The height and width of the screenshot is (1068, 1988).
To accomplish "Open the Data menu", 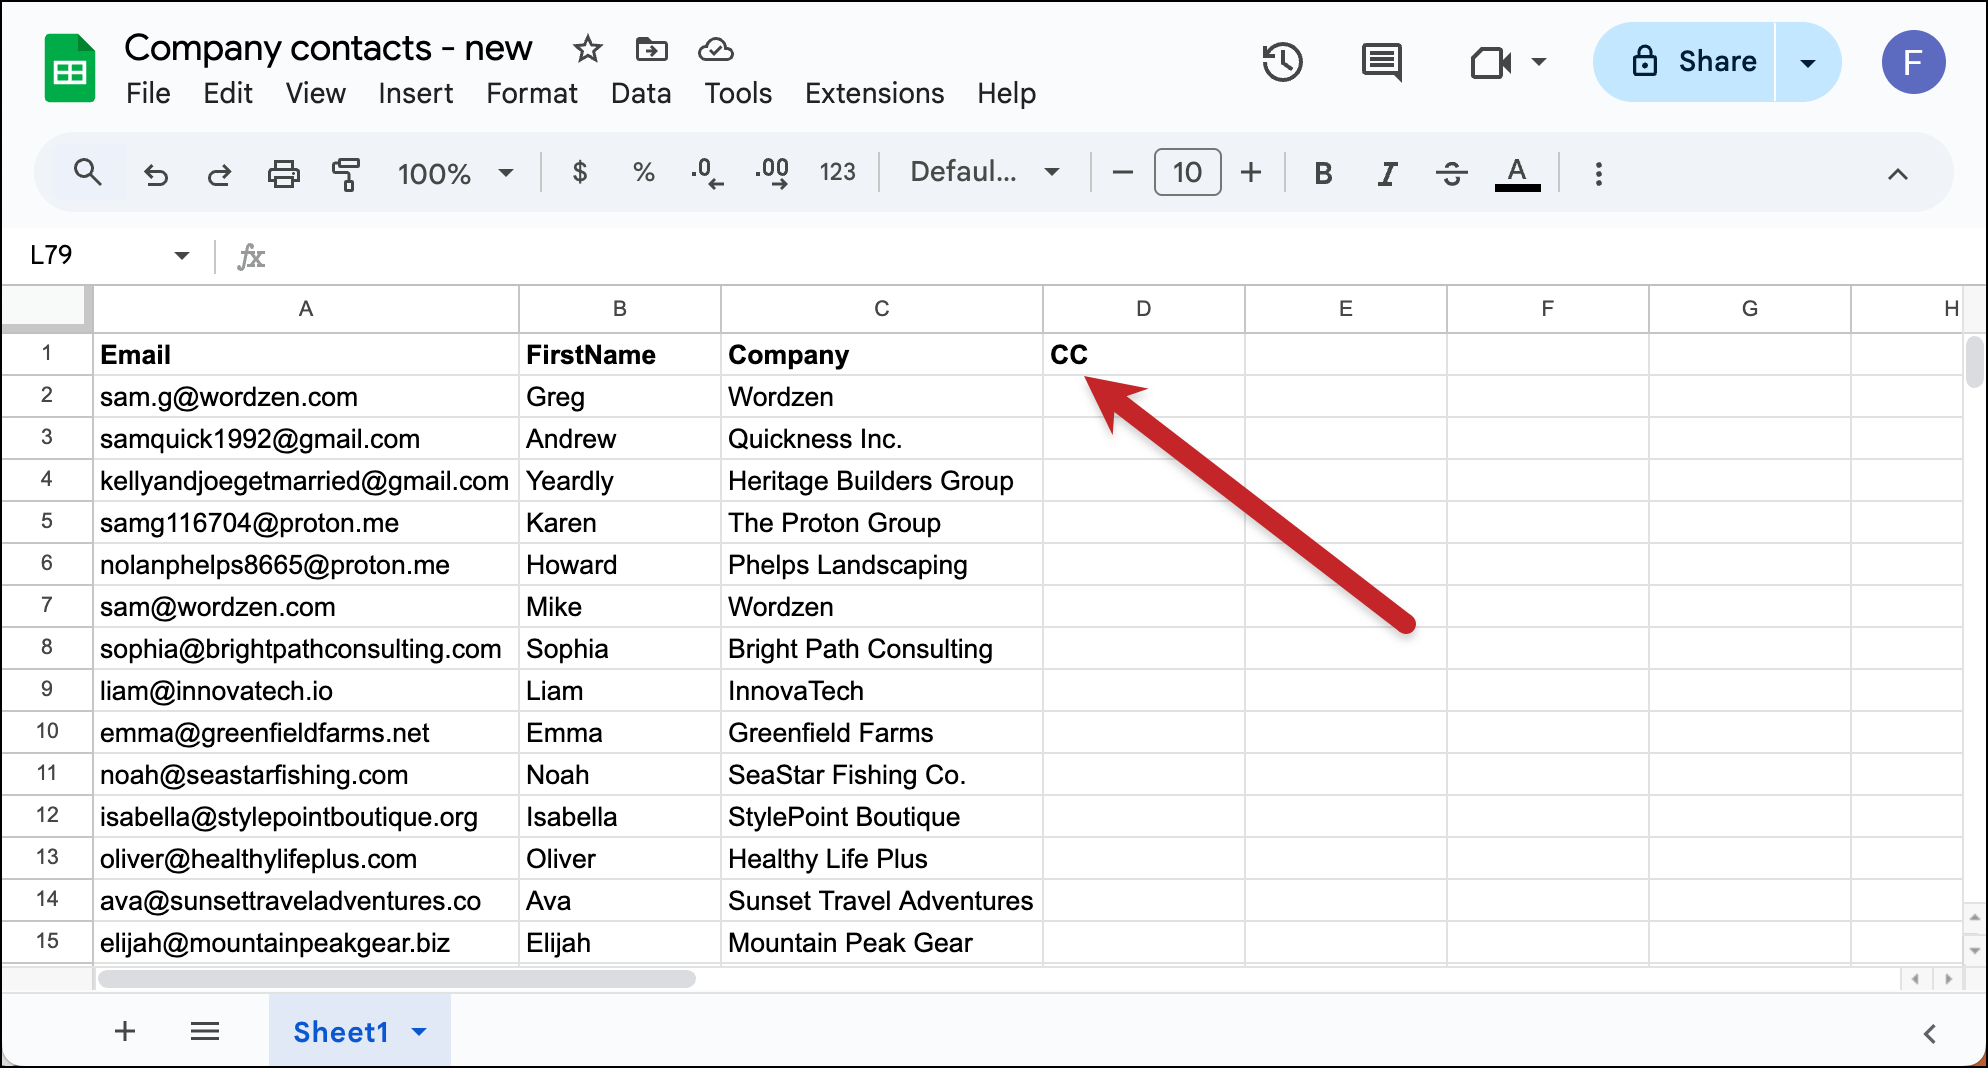I will 641,93.
